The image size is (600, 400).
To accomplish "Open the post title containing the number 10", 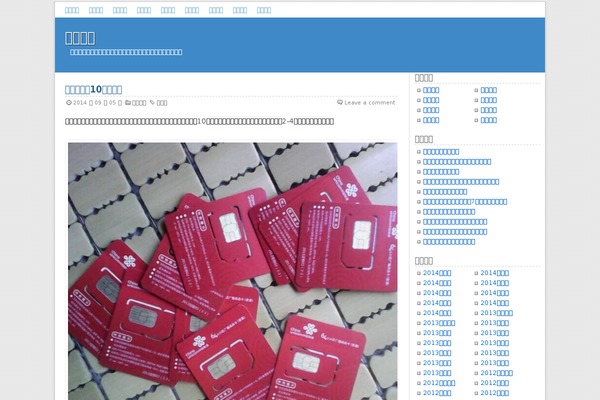I will (93, 90).
